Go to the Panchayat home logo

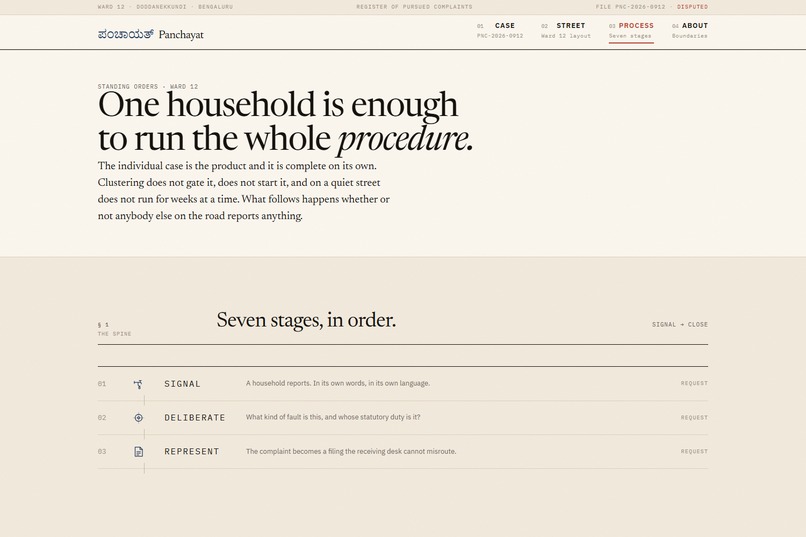pyautogui.click(x=151, y=34)
